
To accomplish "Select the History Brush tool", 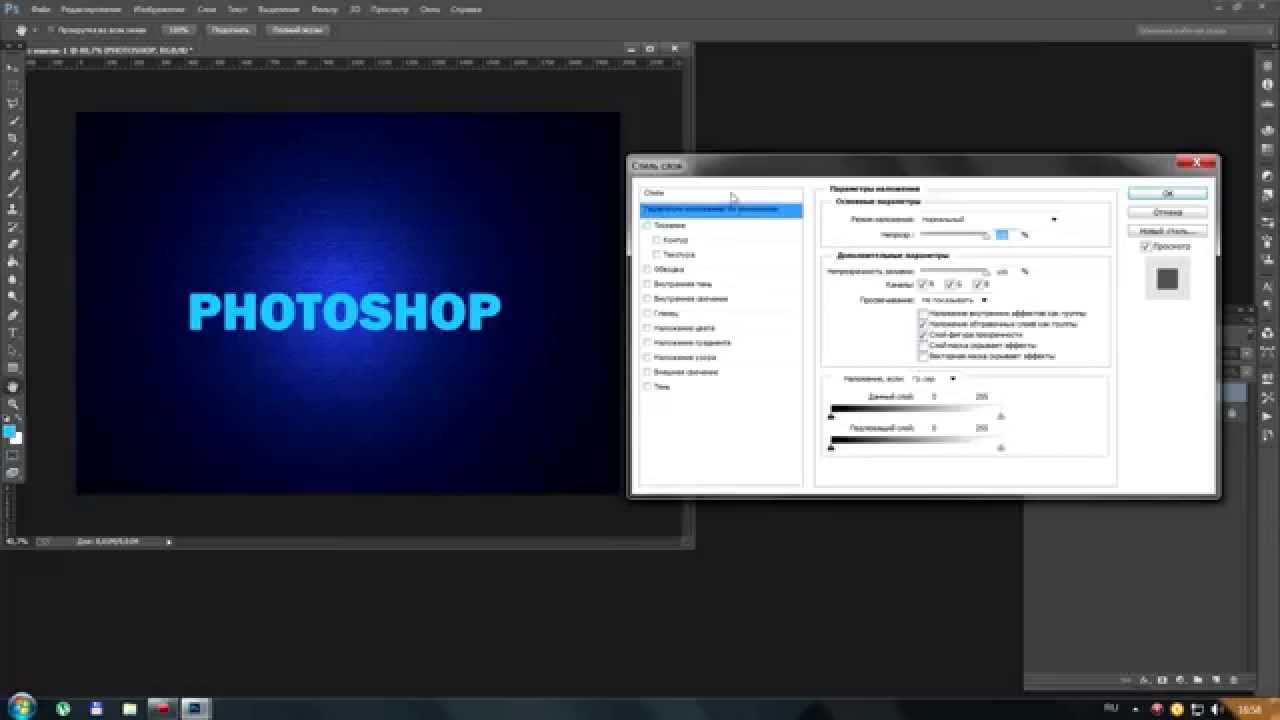I will coord(13,227).
